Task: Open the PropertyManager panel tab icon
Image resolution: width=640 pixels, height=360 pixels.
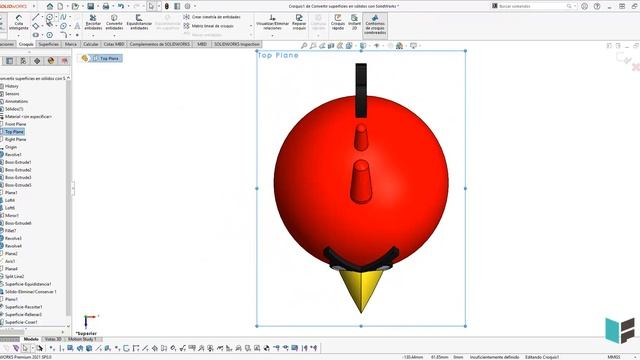Action: coord(9,61)
